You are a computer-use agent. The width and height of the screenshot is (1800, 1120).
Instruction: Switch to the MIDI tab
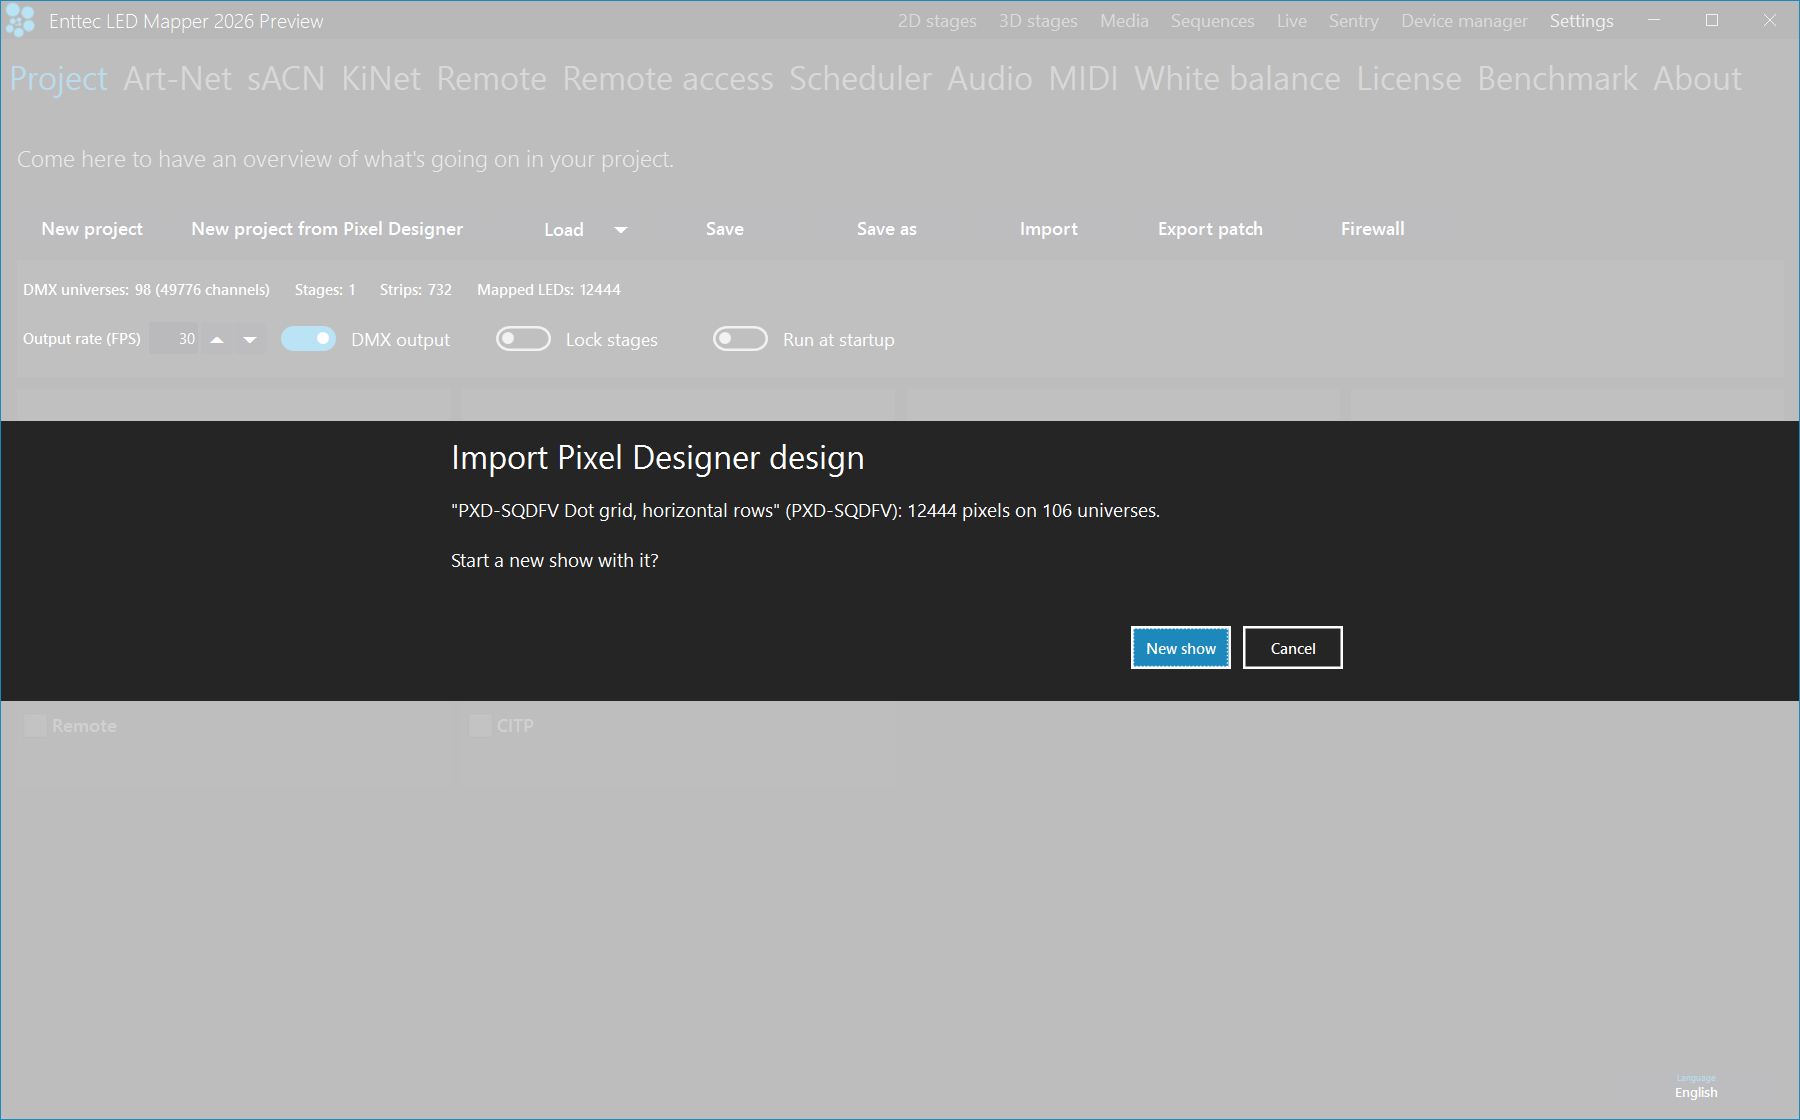point(1083,79)
